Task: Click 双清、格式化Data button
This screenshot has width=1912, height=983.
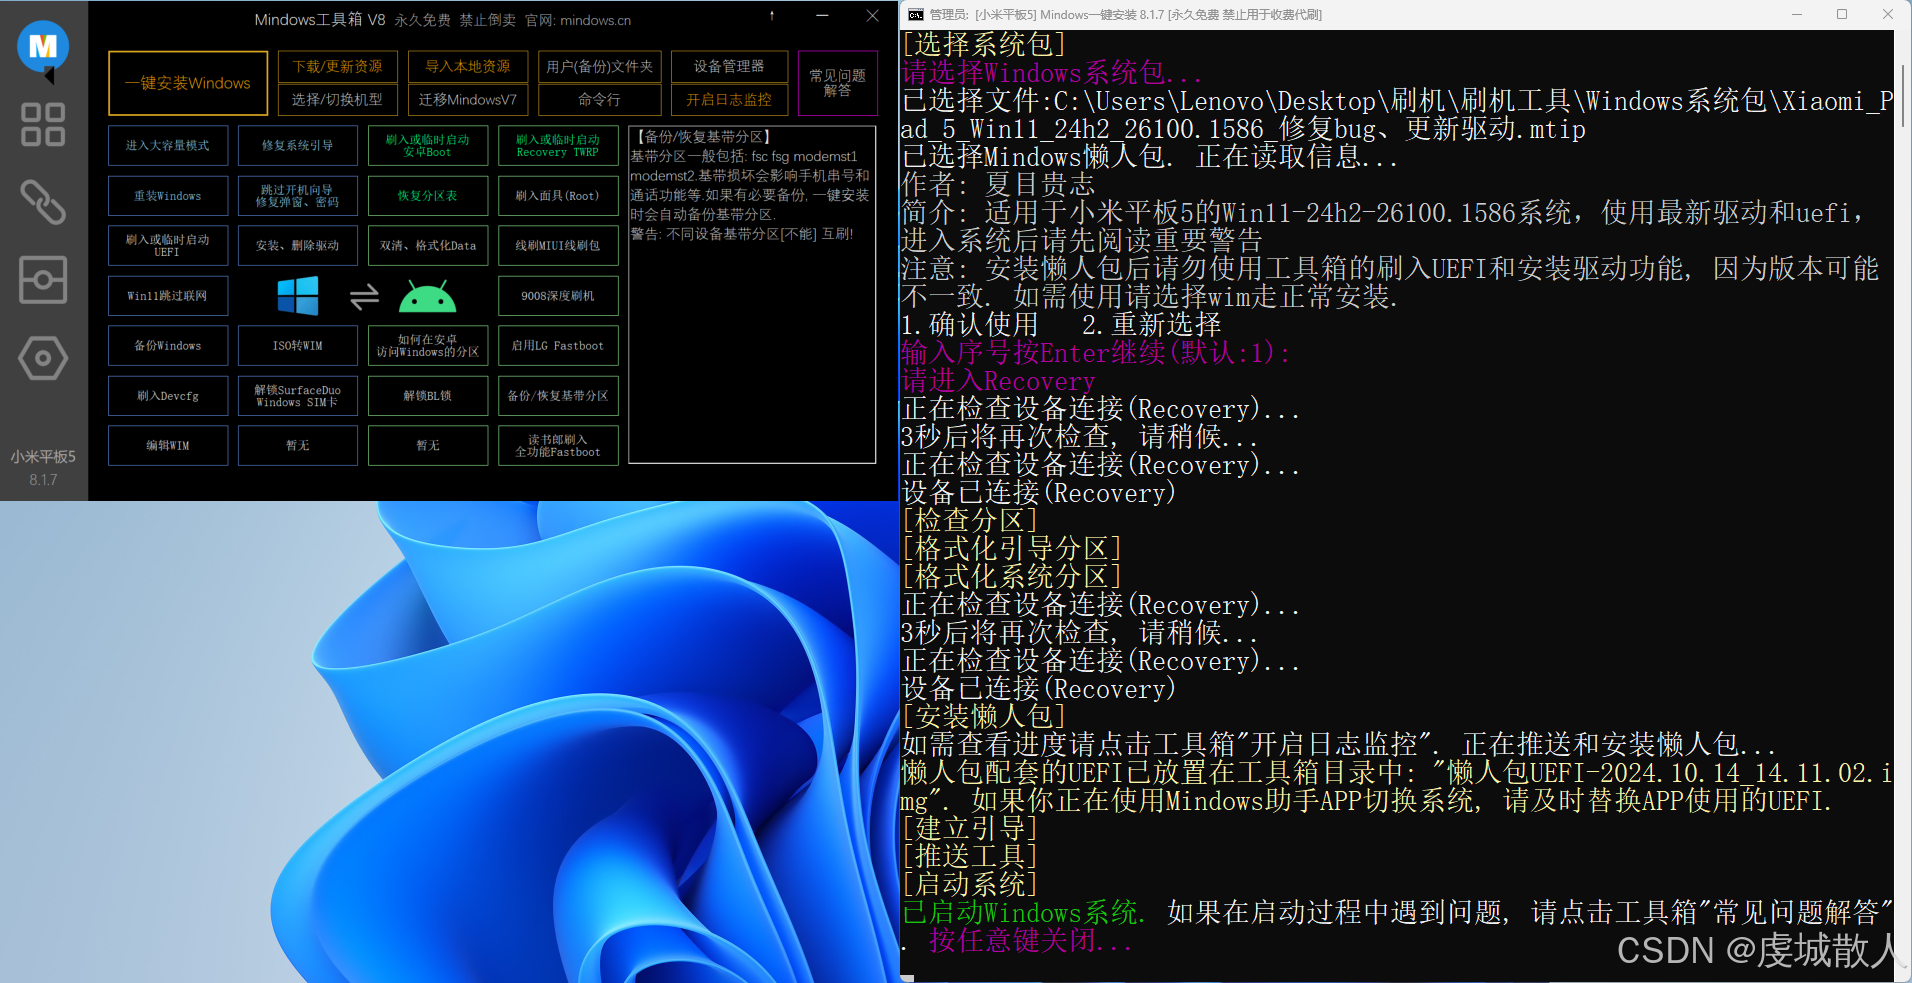Action: click(x=428, y=246)
